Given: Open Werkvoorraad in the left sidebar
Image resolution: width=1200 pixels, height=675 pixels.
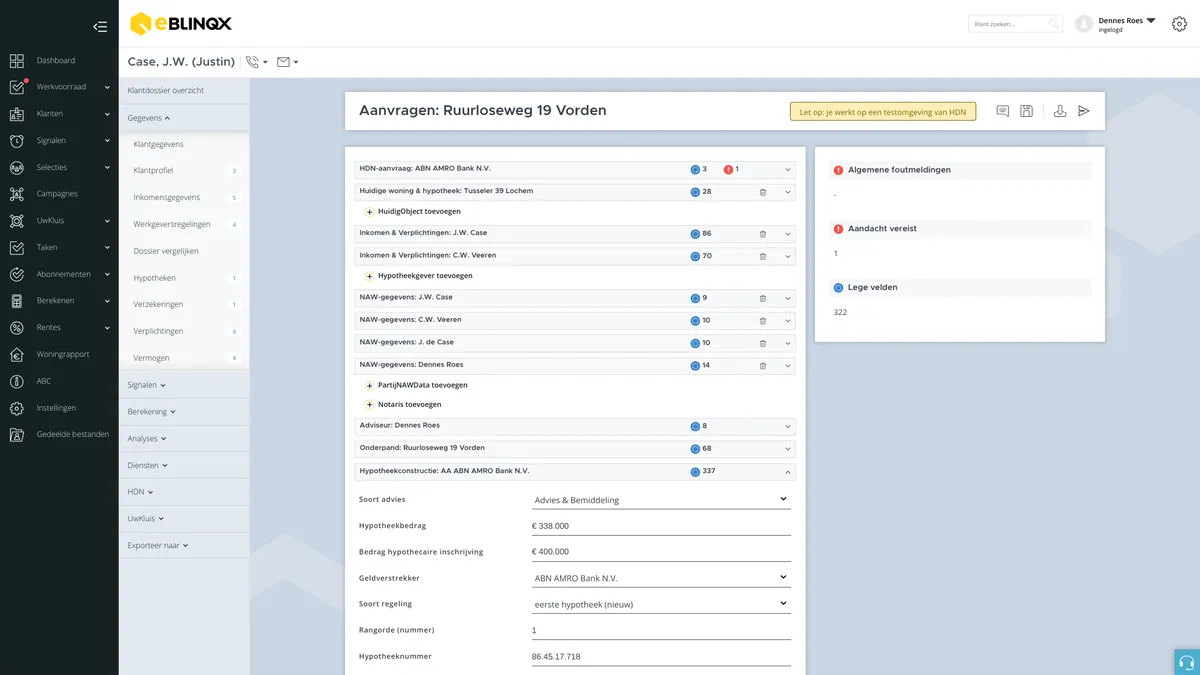Looking at the screenshot, I should pos(60,87).
